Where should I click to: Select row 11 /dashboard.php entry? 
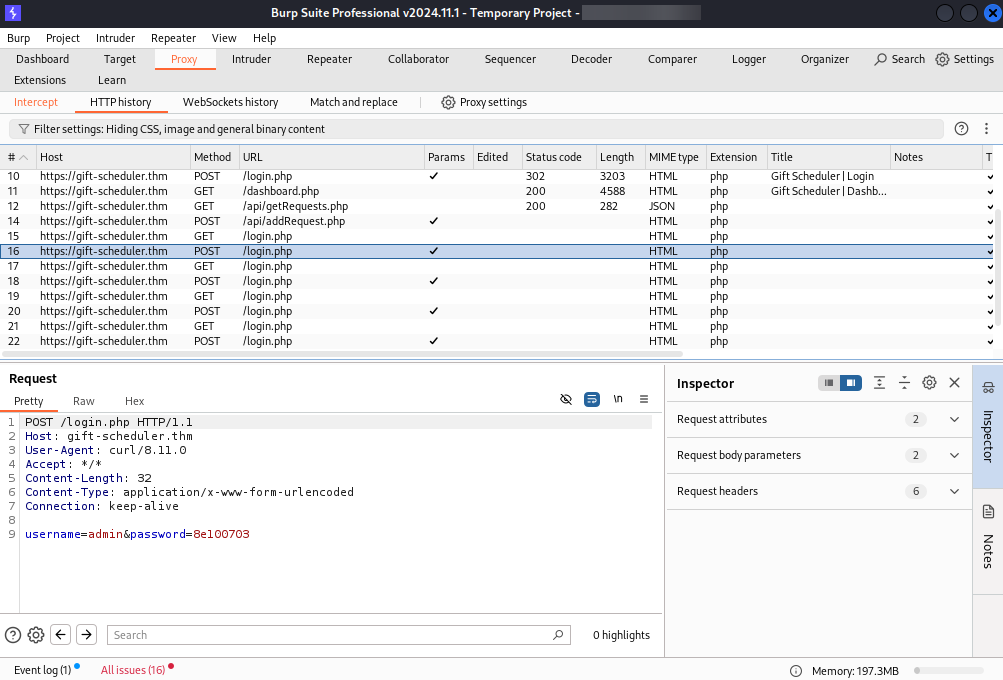[x=498, y=191]
